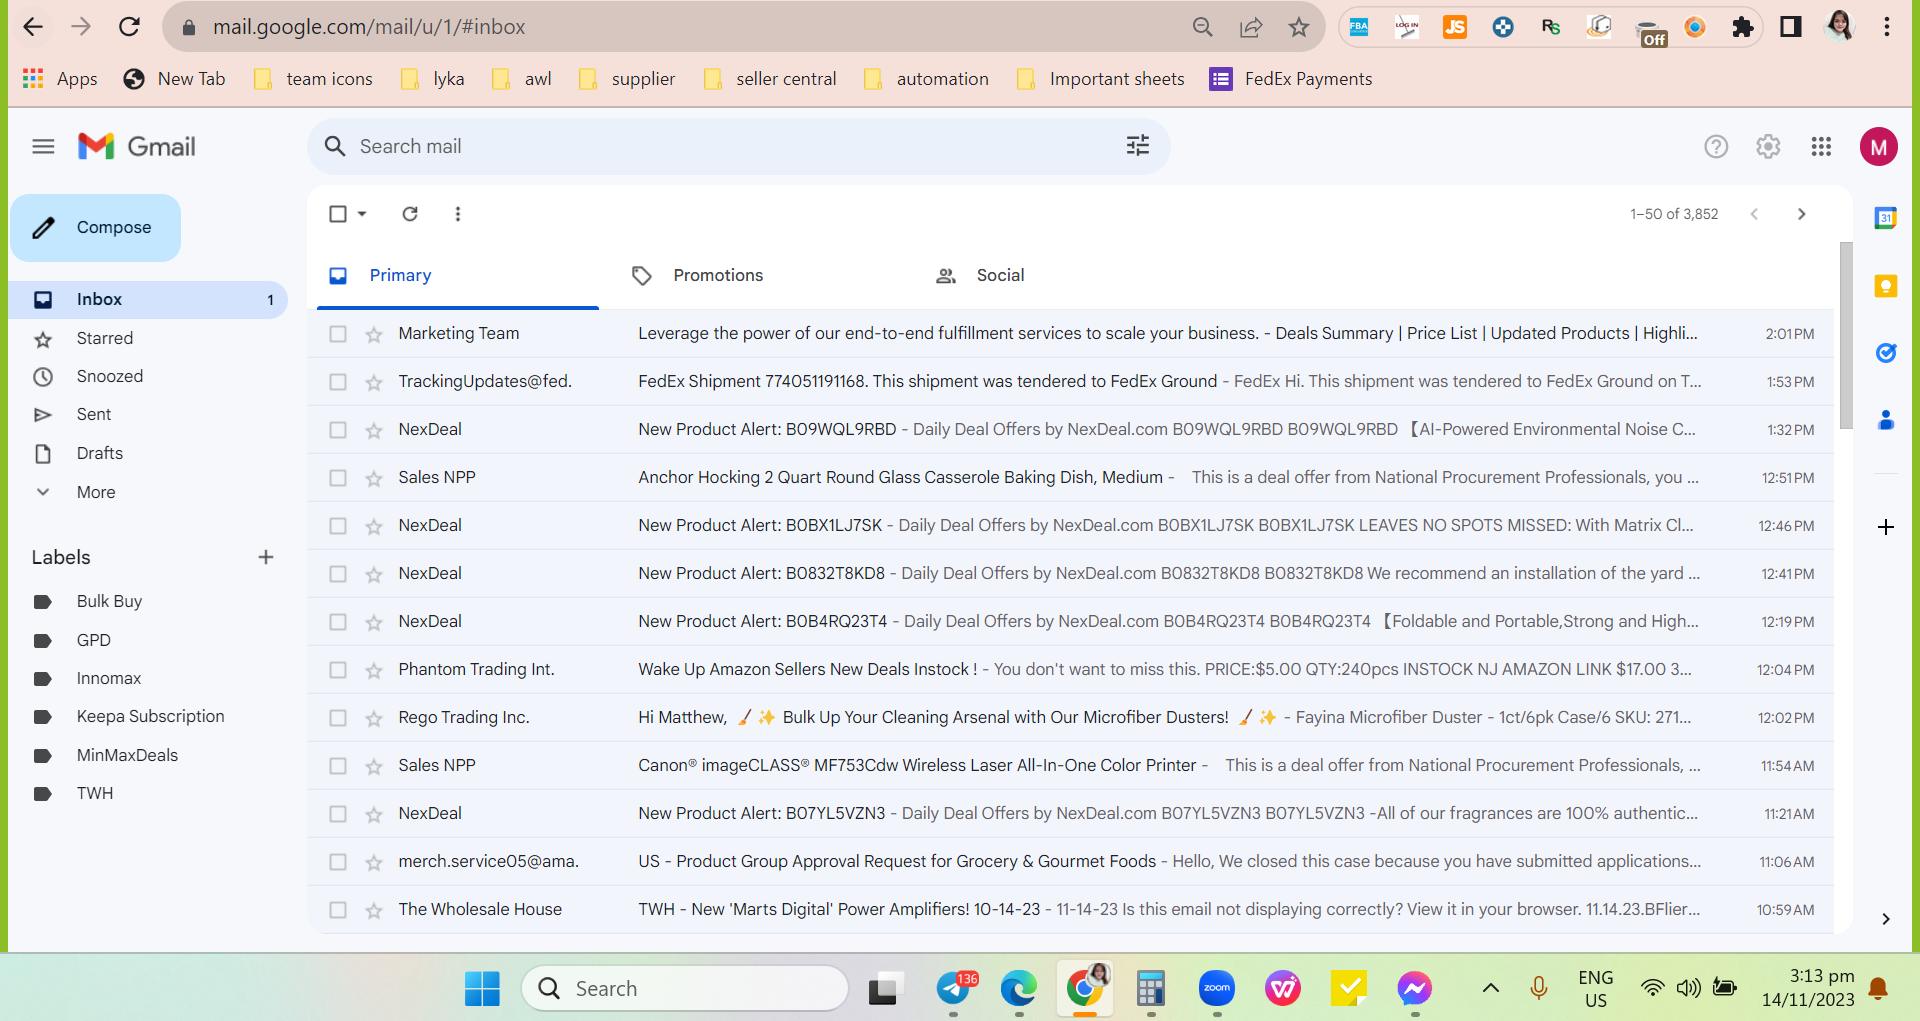Tick the Phantom Trading Int. email checkbox
Screen dimensions: 1920x1021
pyautogui.click(x=338, y=670)
